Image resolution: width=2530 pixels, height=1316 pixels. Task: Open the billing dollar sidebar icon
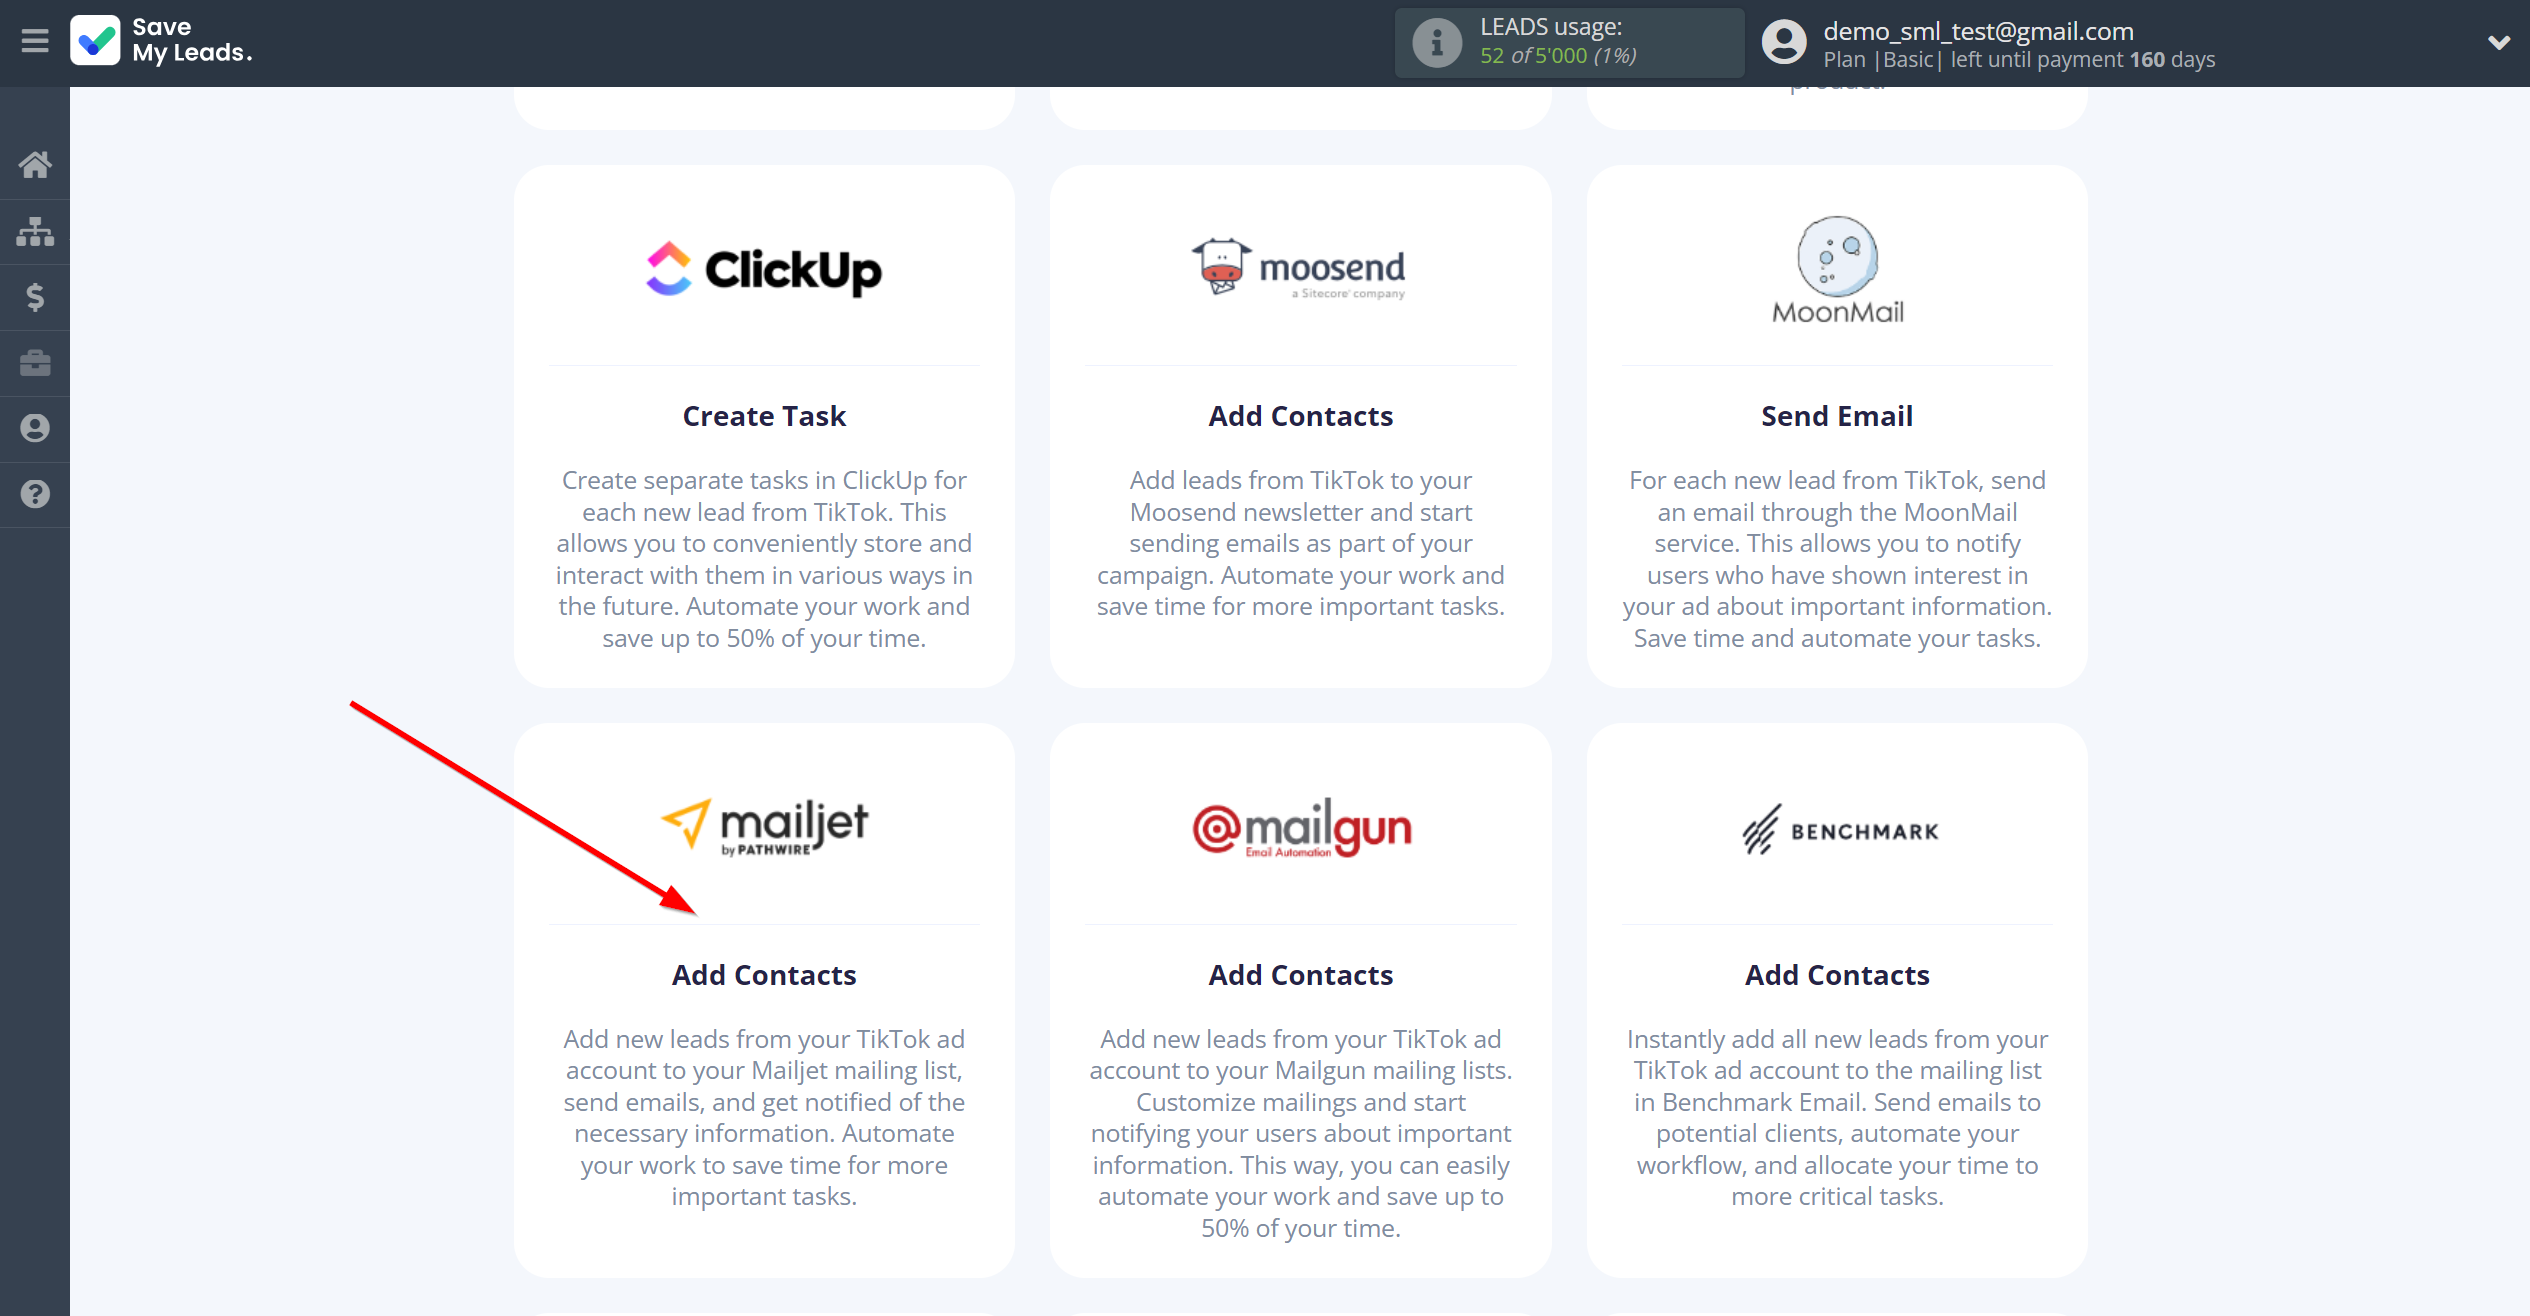tap(35, 297)
